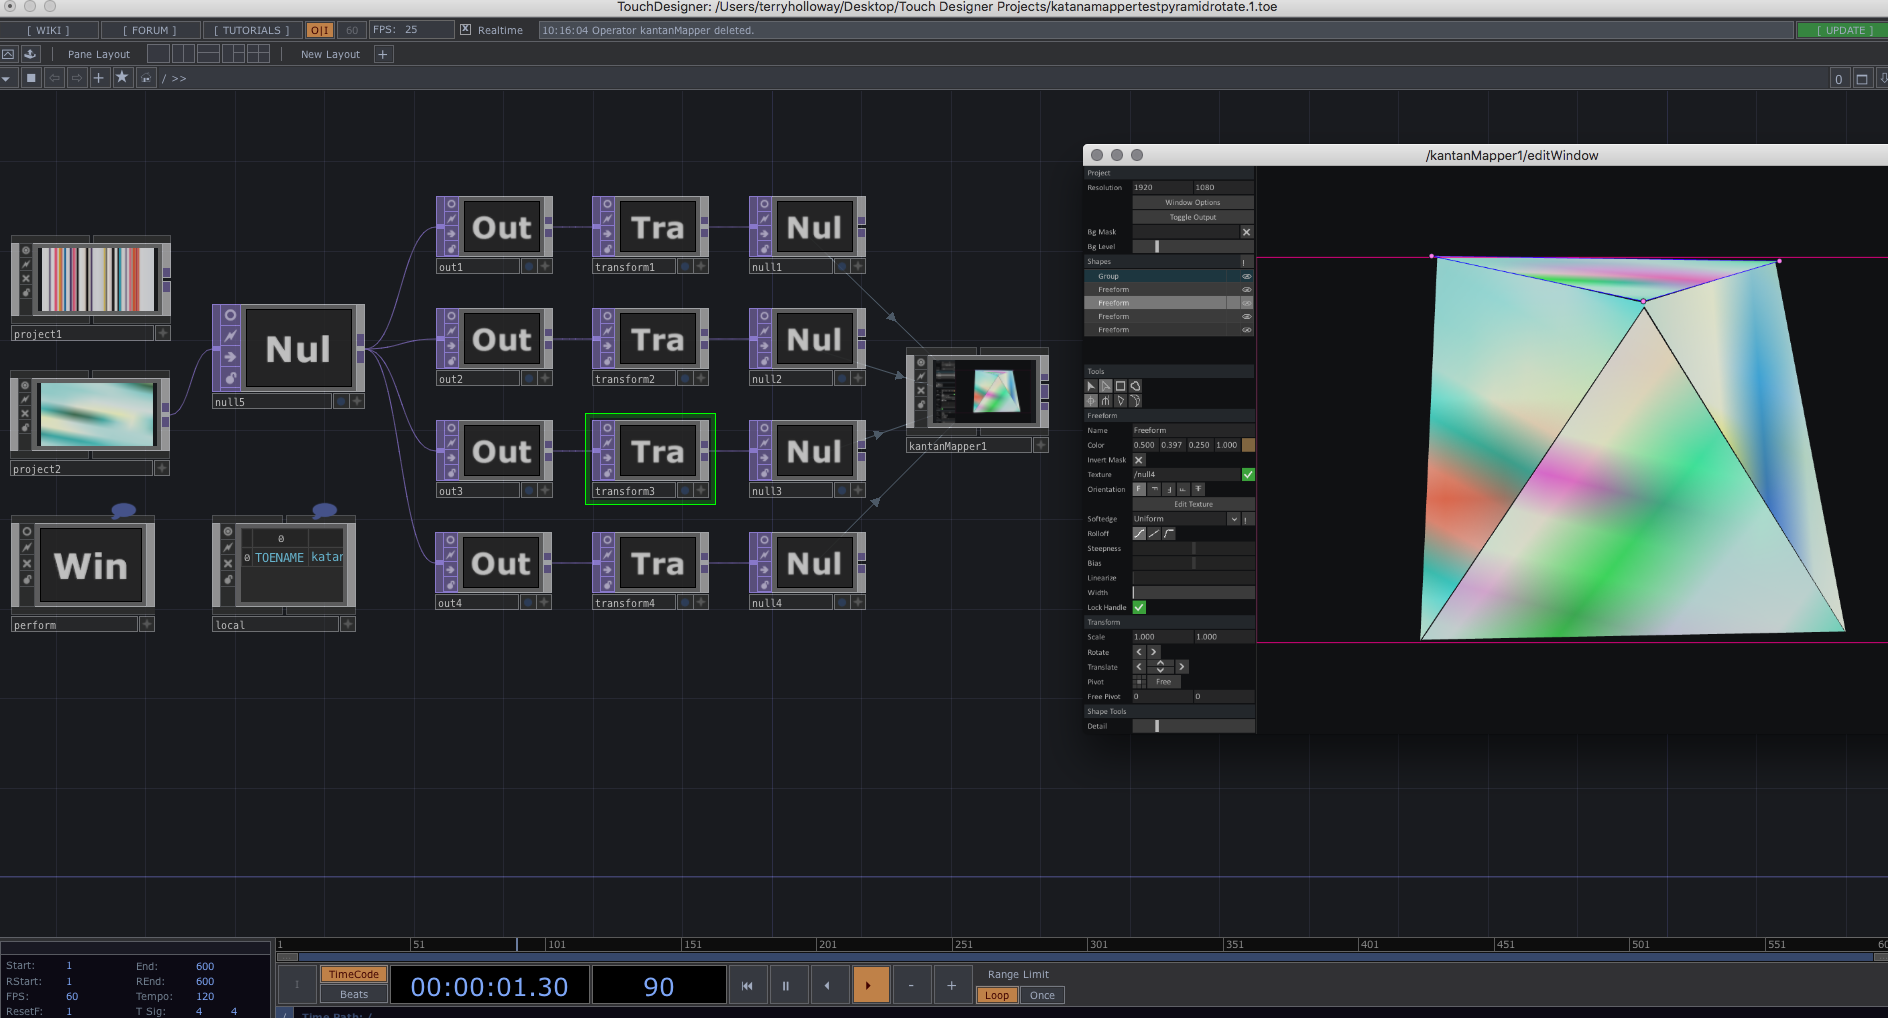
Task: Click the Freeform color swatch
Action: coord(1248,445)
